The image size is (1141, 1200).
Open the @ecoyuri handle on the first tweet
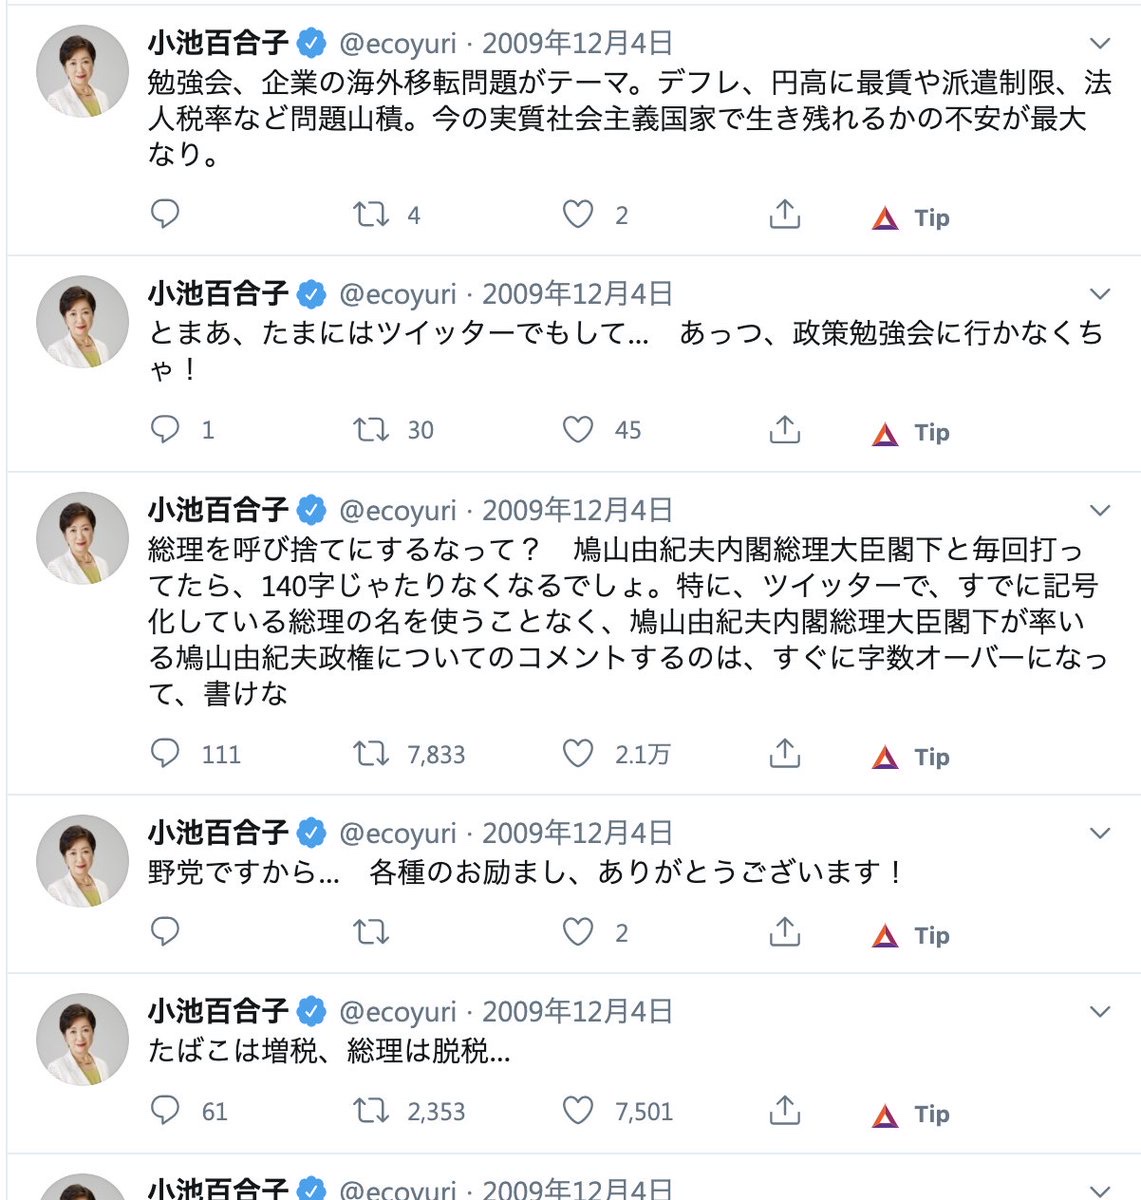pyautogui.click(x=398, y=43)
